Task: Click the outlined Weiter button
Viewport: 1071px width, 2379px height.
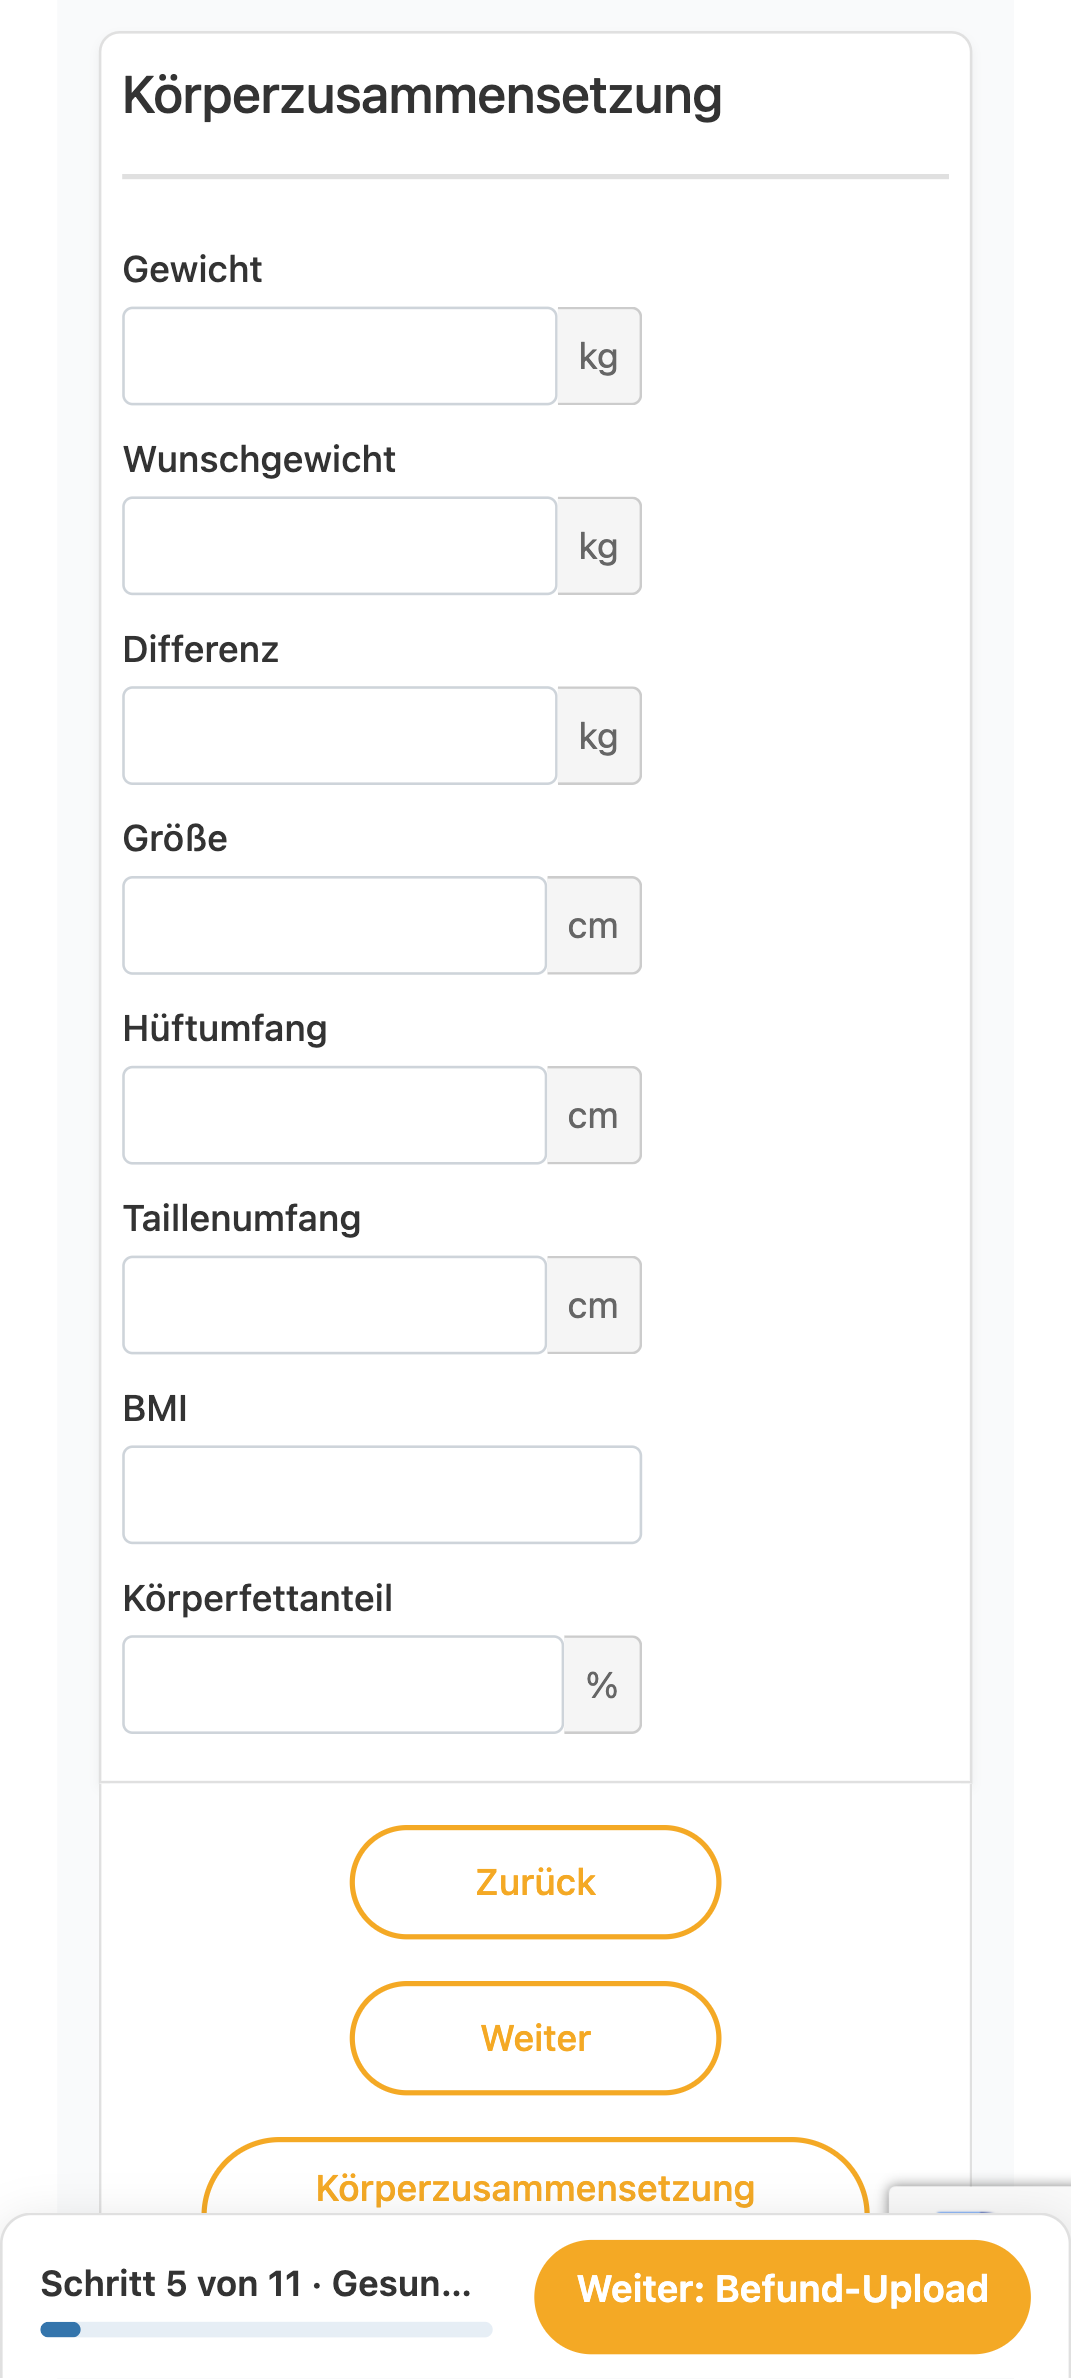Action: click(535, 2038)
